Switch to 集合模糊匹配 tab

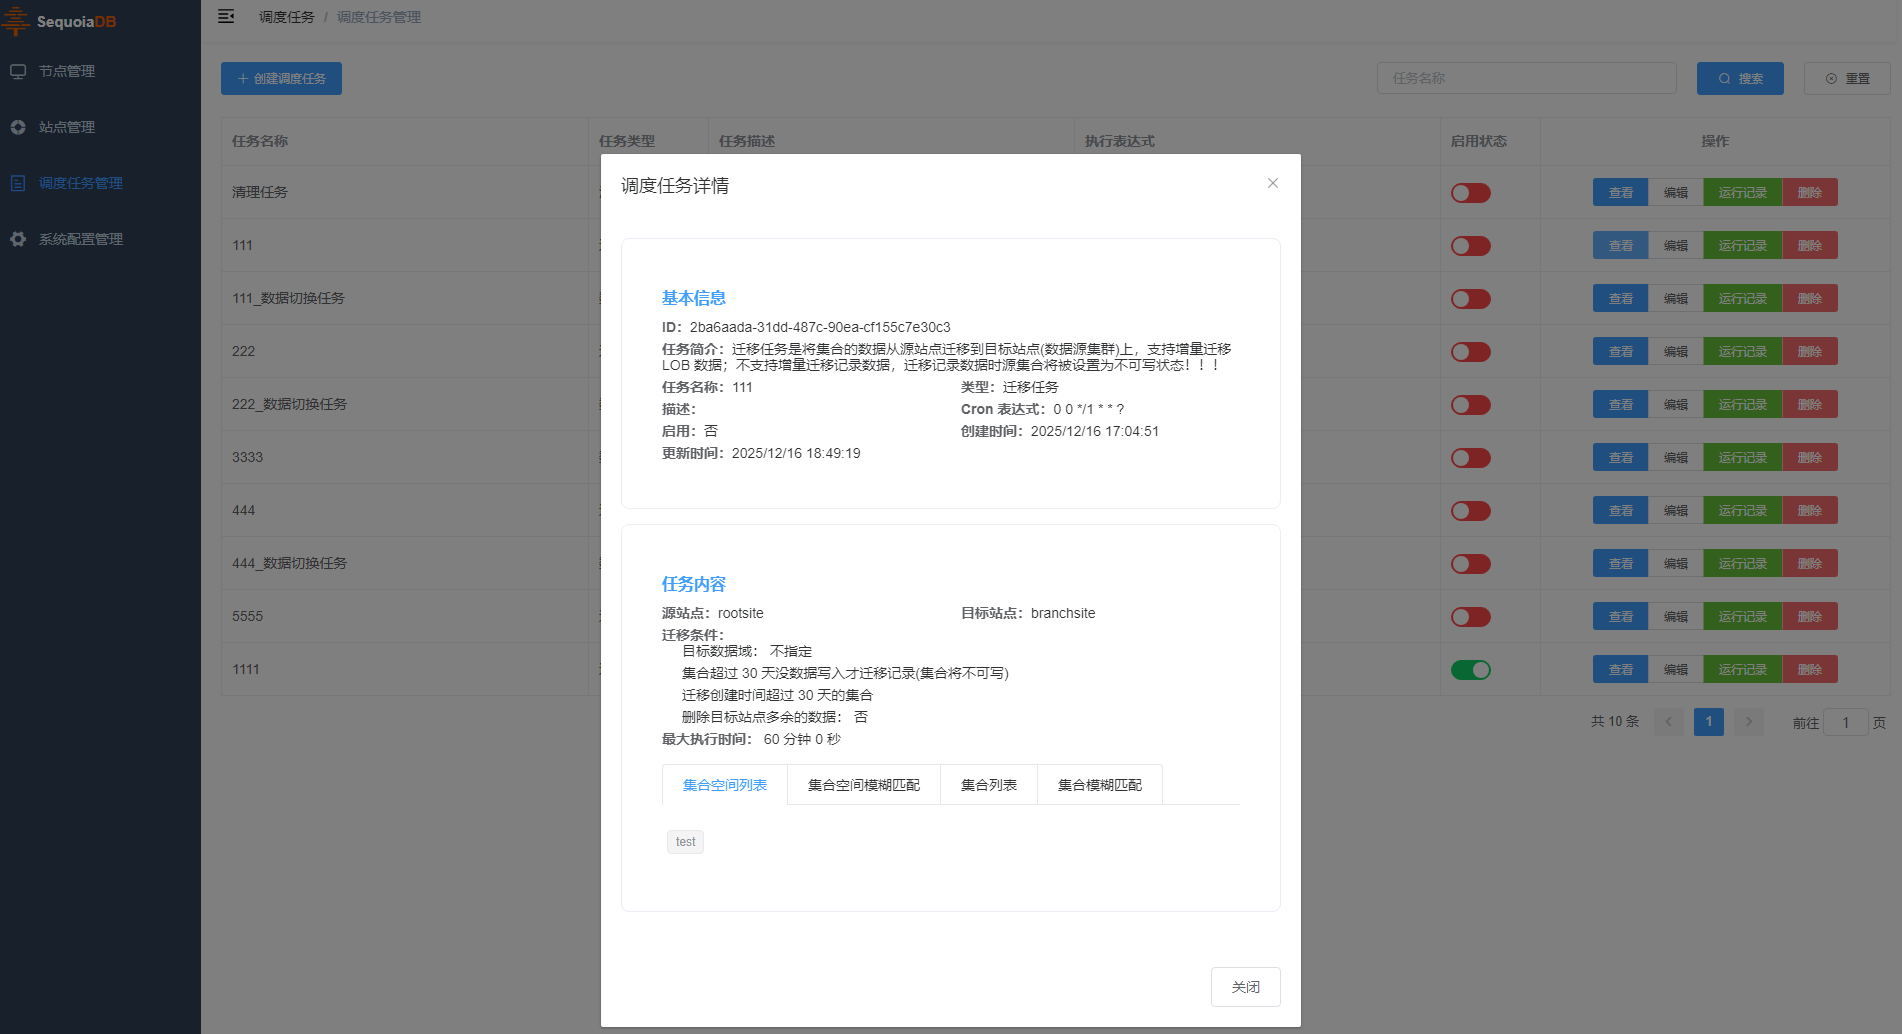[1100, 785]
